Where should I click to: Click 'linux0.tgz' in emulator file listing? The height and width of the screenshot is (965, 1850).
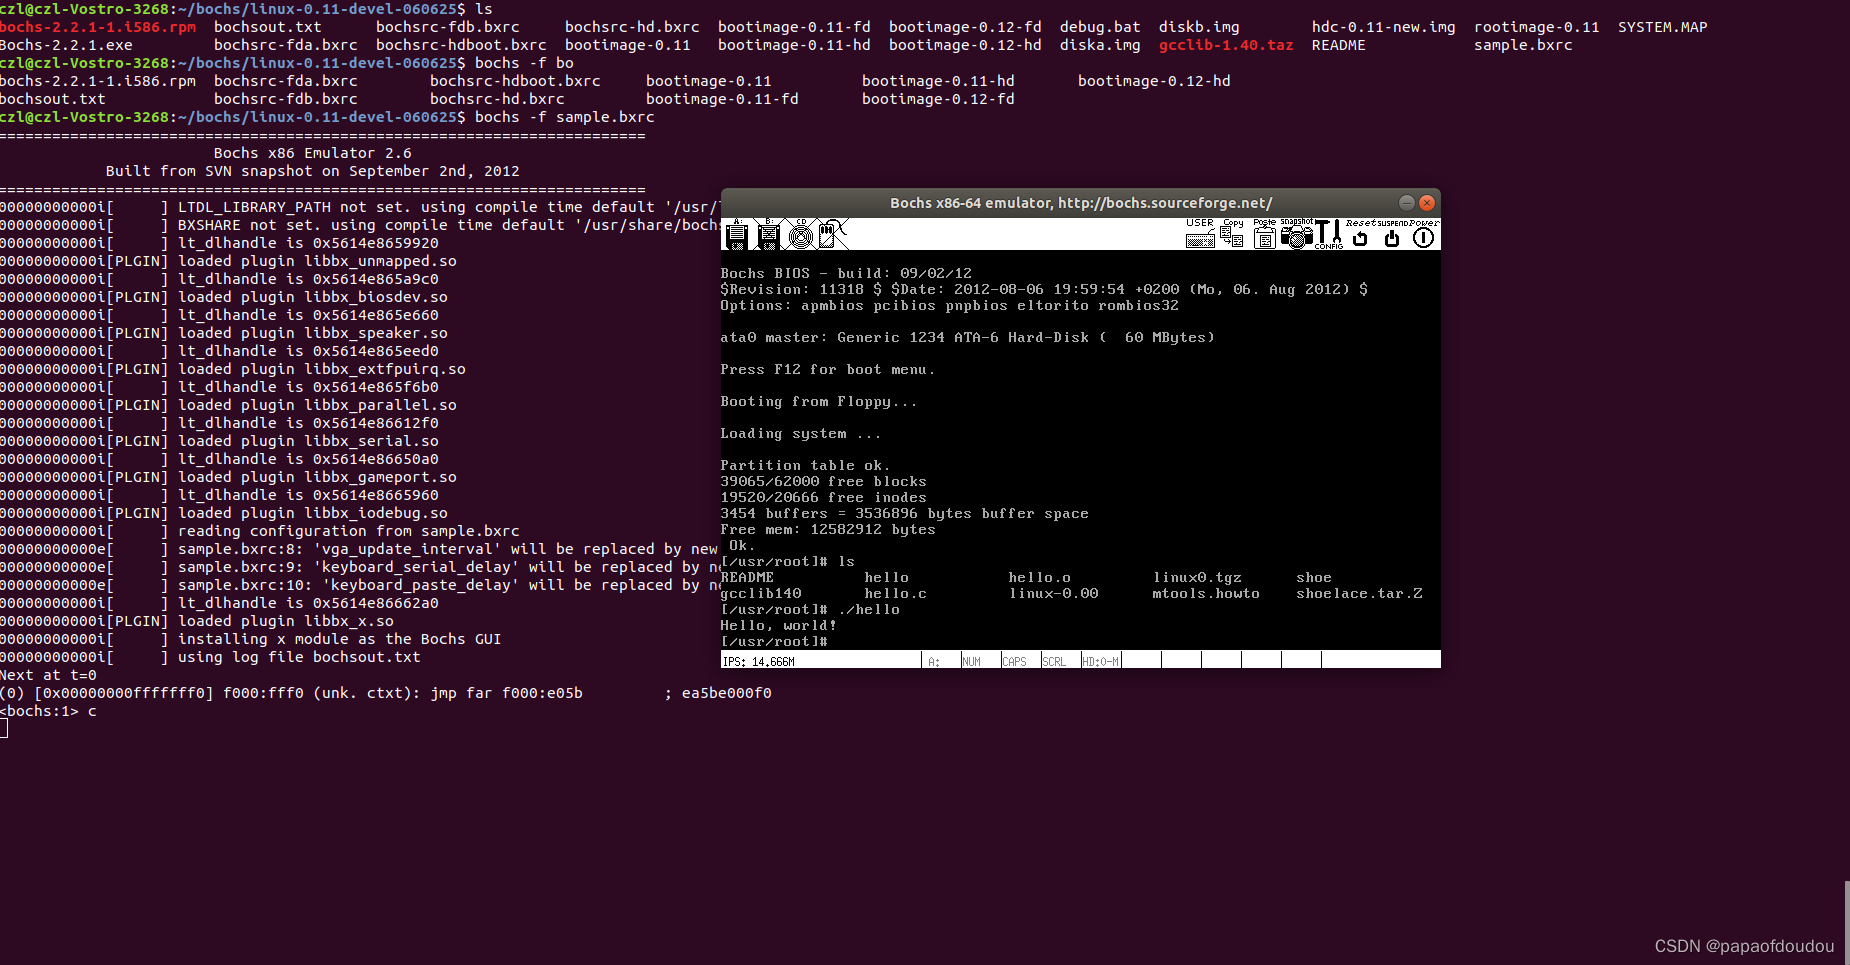point(1197,577)
